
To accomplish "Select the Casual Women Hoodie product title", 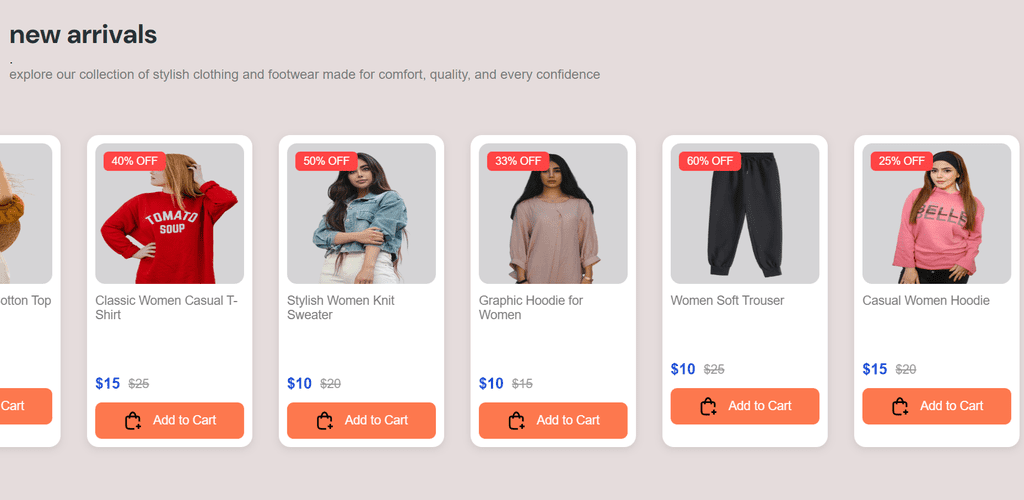I will (x=926, y=300).
